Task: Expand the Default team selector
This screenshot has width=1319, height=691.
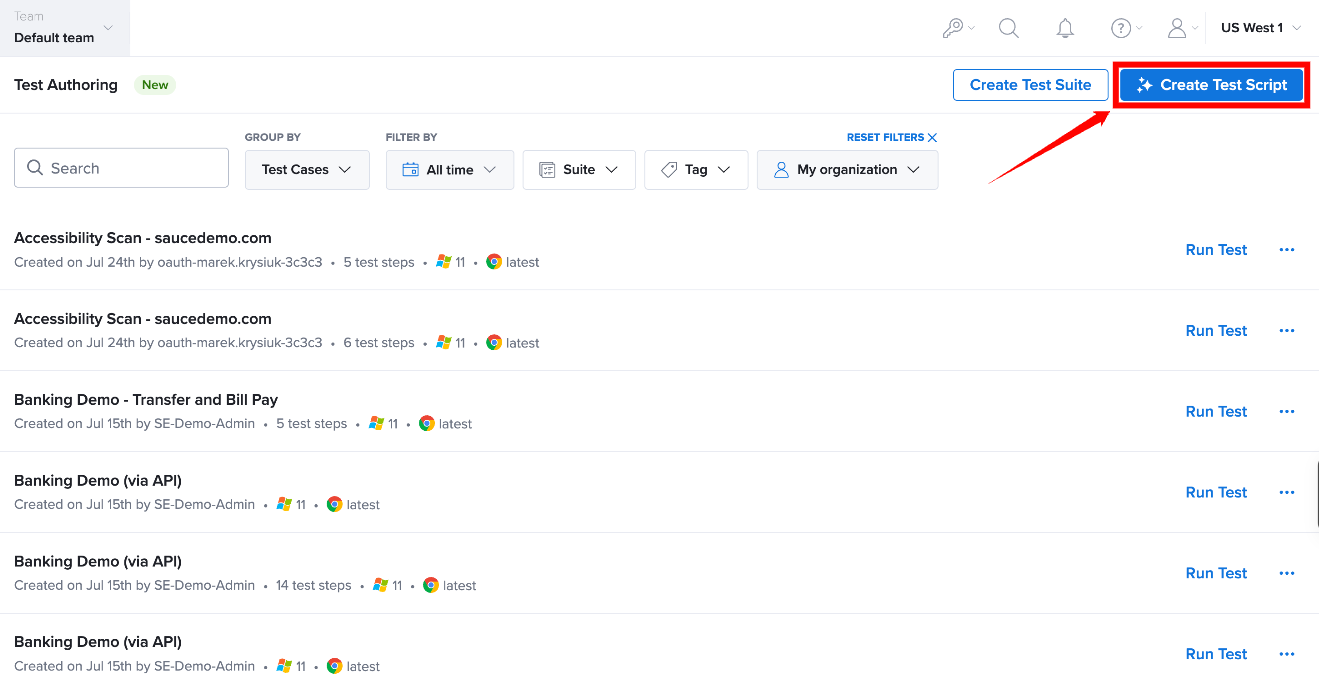Action: coord(65,28)
